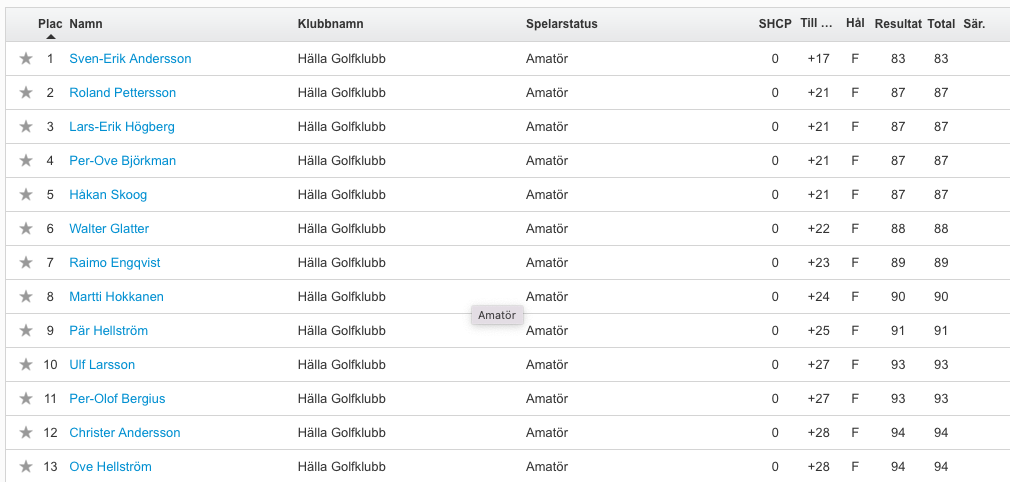1010x482 pixels.
Task: Toggle star for Walter Glatter
Action: tap(26, 229)
